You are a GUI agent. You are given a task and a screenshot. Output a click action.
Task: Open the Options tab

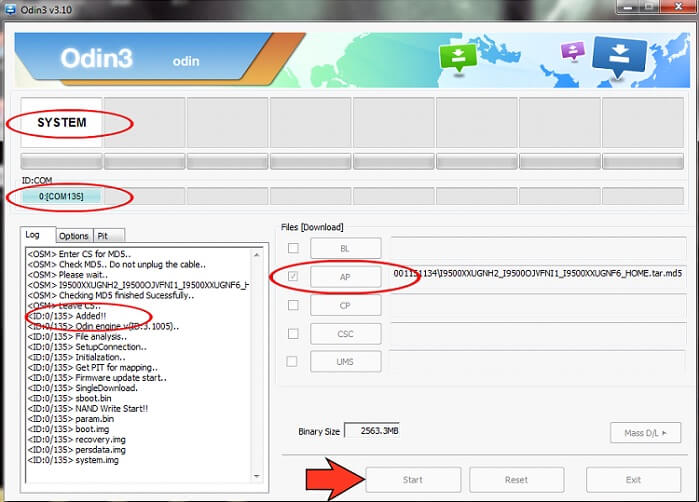point(74,236)
